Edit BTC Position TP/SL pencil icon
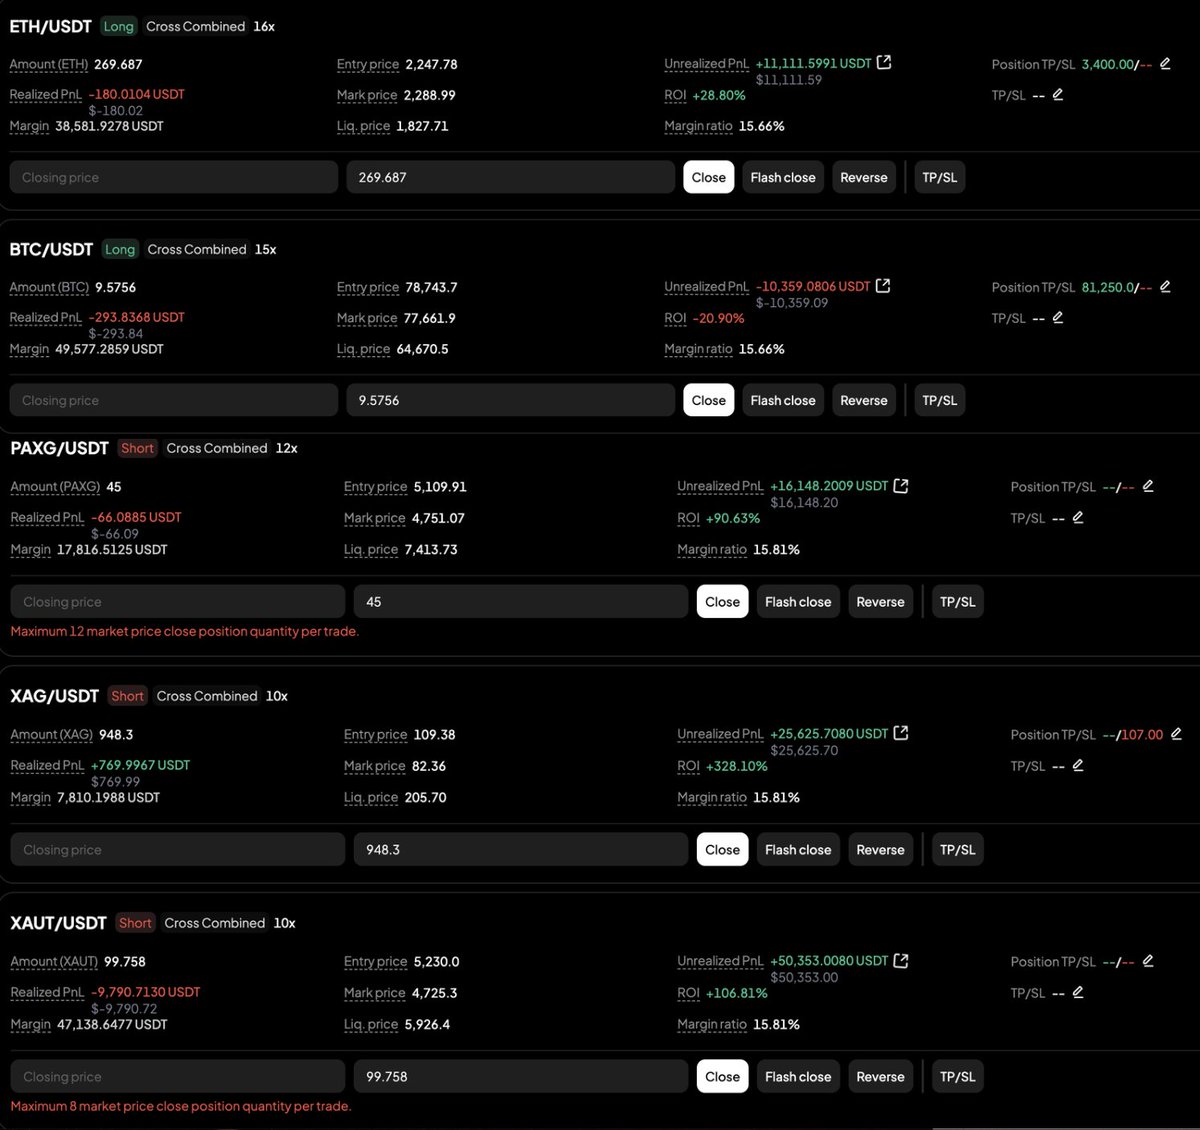 click(1165, 286)
